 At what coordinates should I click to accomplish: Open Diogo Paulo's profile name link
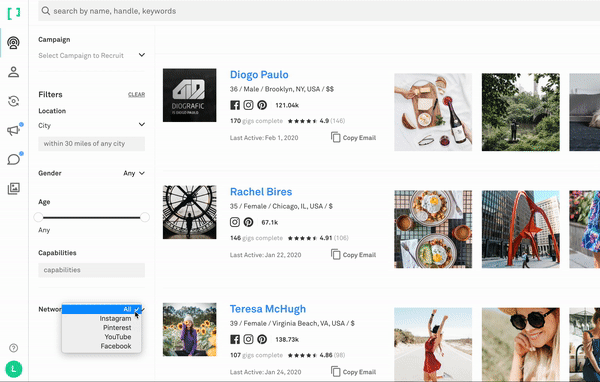point(259,75)
